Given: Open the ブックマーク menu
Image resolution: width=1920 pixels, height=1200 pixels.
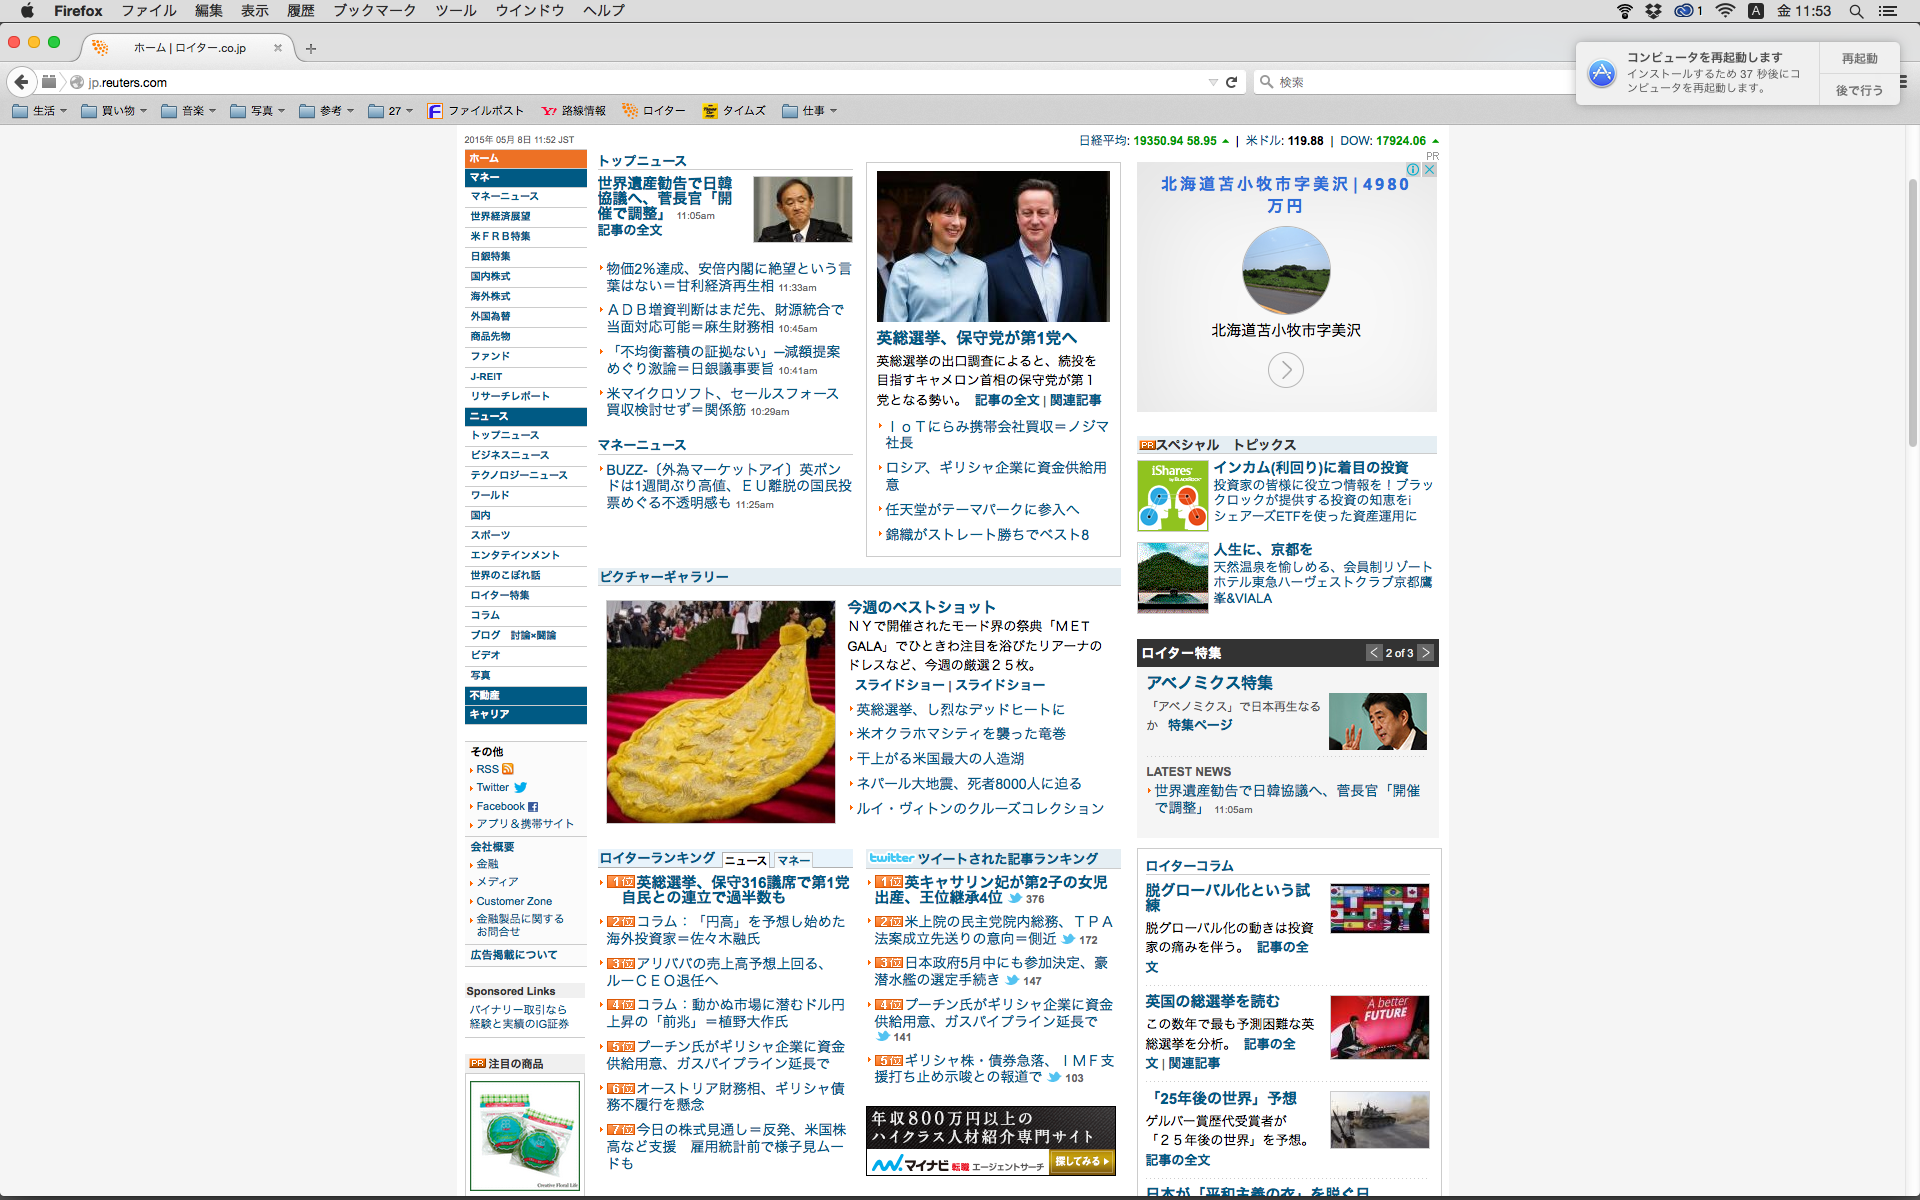Looking at the screenshot, I should [x=374, y=11].
